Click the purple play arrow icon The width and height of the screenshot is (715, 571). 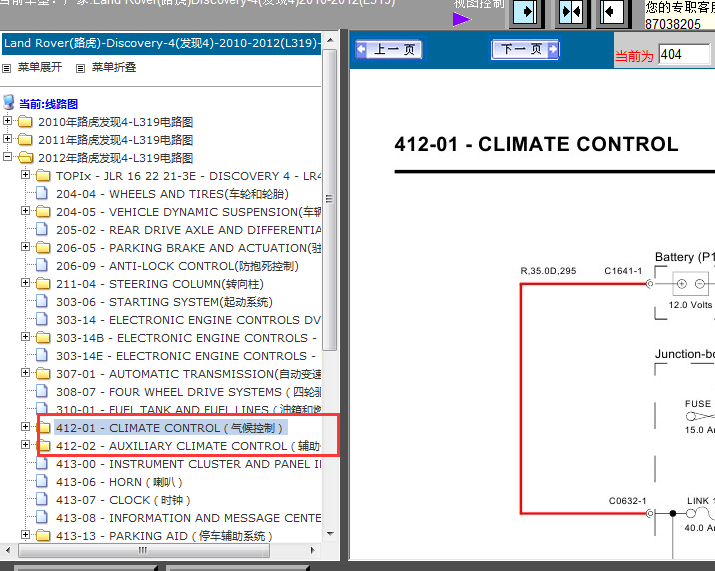(x=462, y=19)
